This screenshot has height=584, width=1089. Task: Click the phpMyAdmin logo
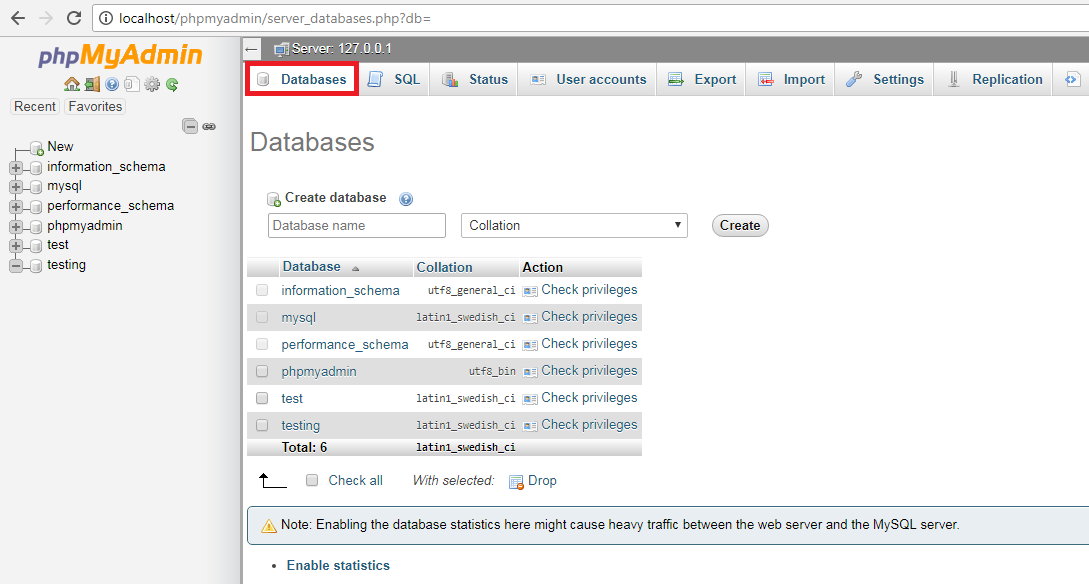click(120, 56)
